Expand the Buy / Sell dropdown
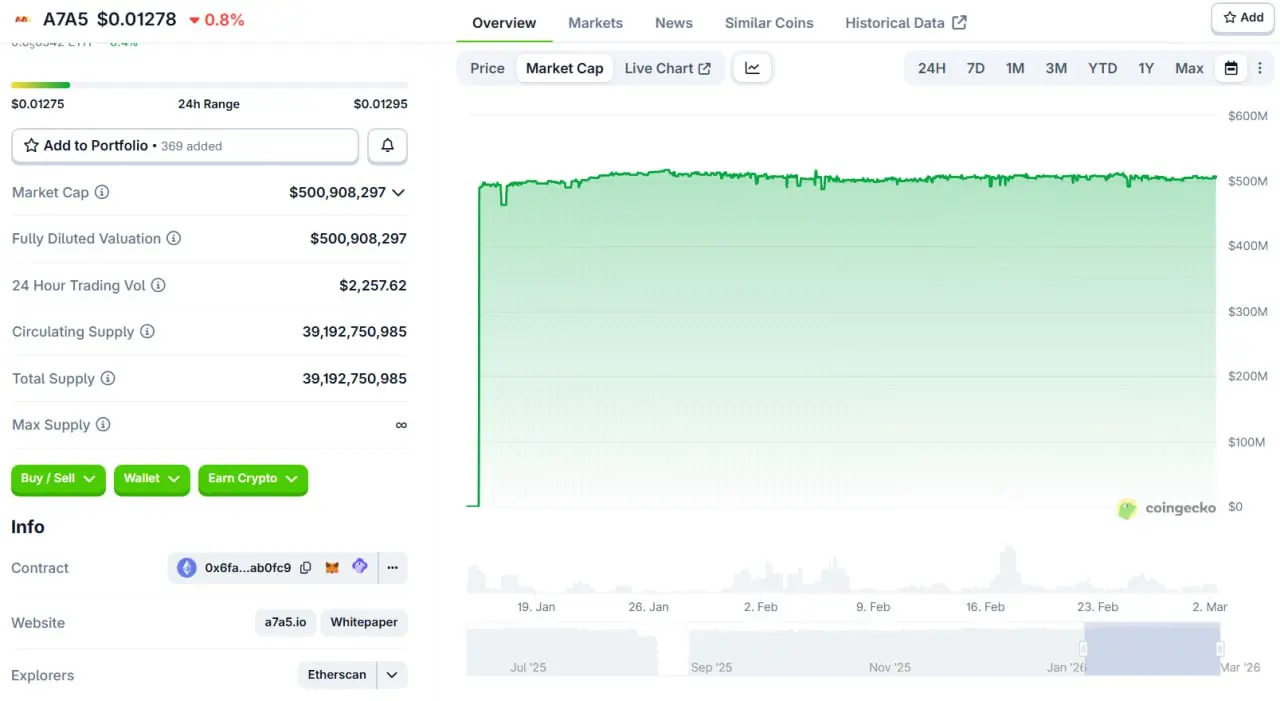Viewport: 1280px width, 701px height. click(x=58, y=479)
